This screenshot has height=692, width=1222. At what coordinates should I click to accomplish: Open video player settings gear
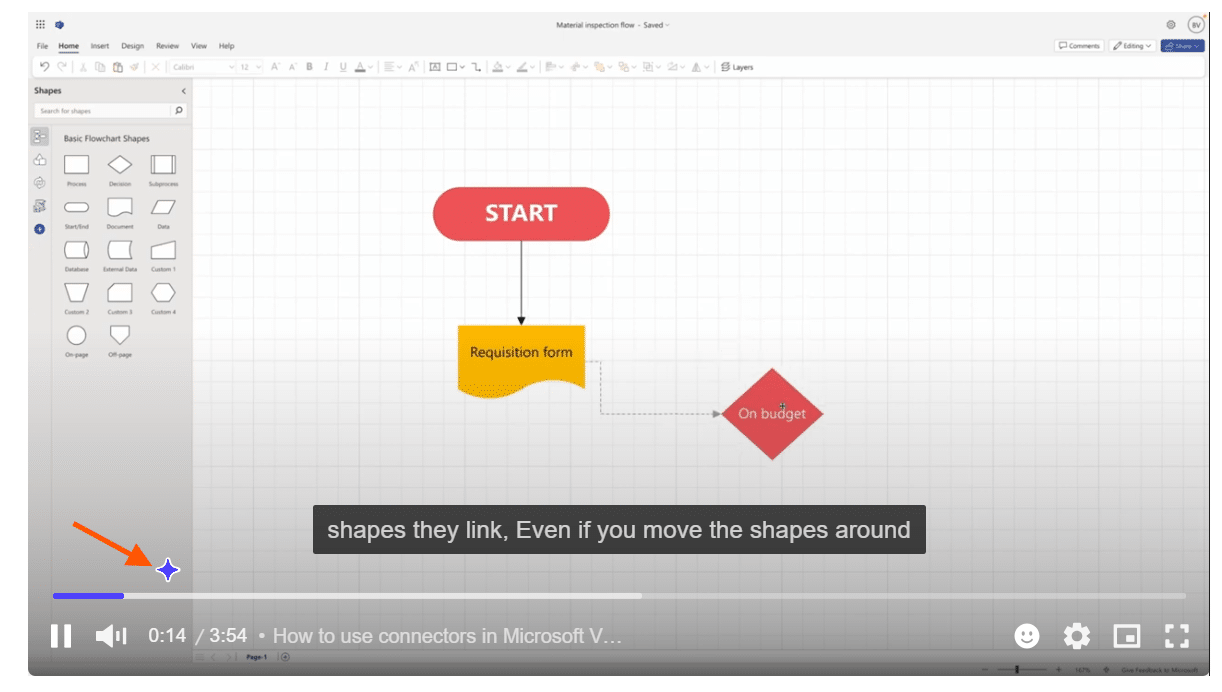coord(1076,636)
